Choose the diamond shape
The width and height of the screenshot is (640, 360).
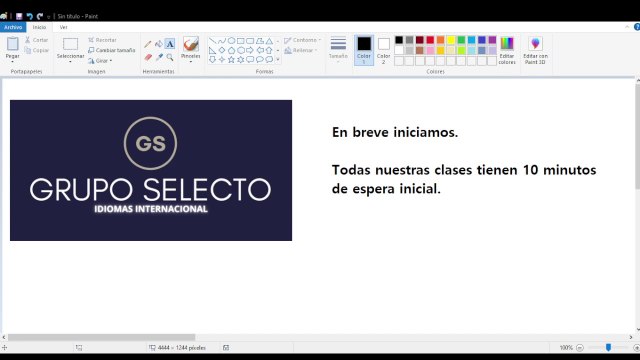pos(222,50)
